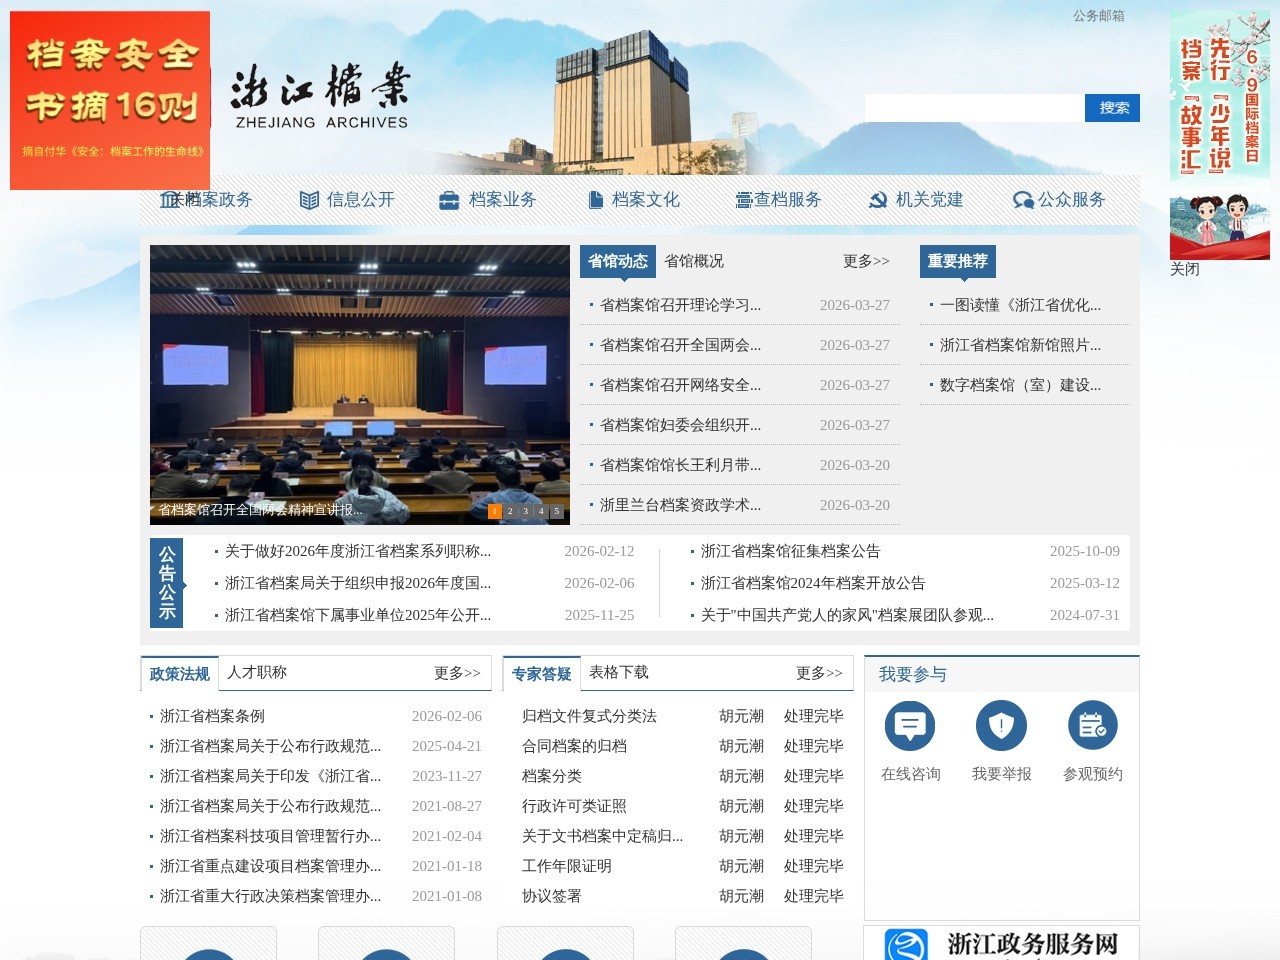
Task: Close the right floating banner via 关闭
Action: point(1185,269)
